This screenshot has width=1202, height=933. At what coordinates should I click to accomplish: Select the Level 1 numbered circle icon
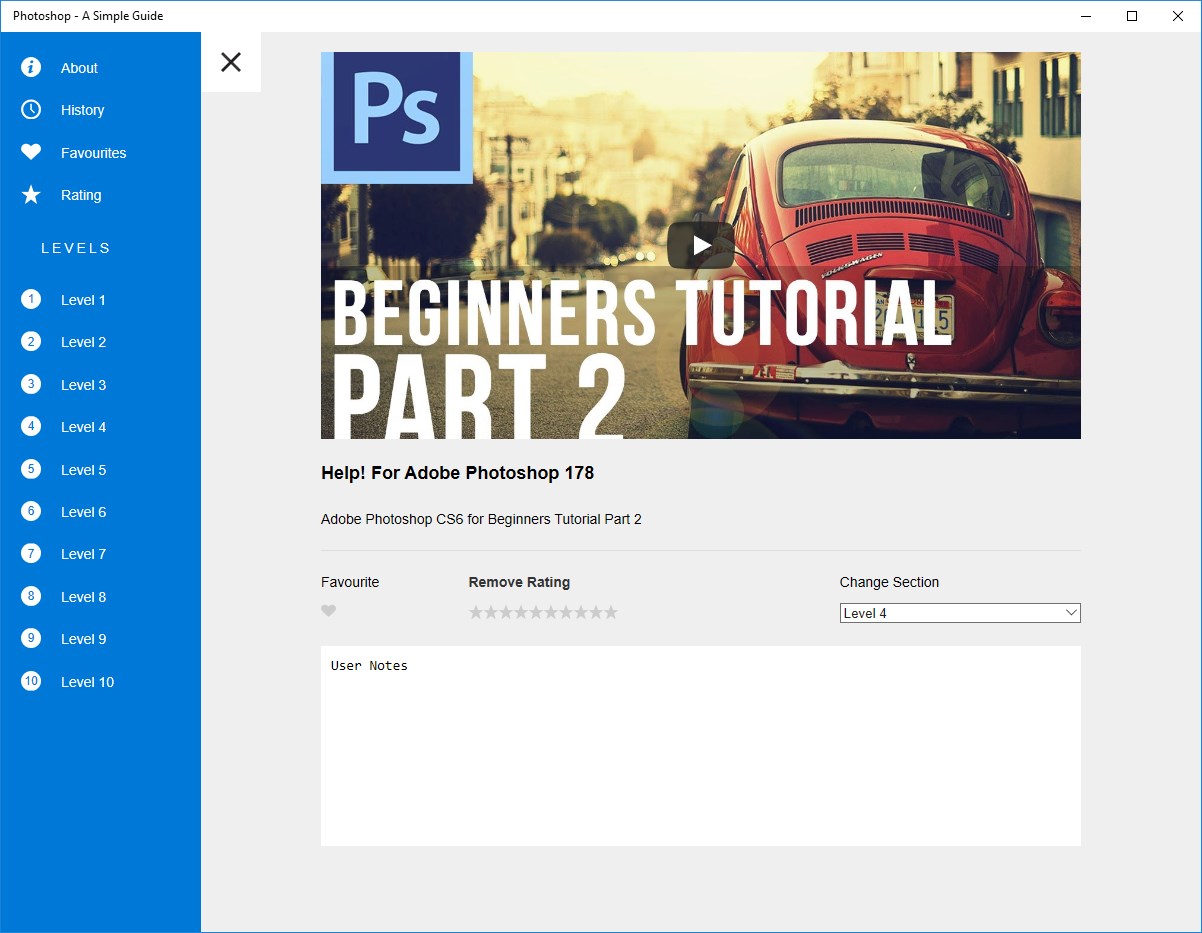tap(31, 299)
